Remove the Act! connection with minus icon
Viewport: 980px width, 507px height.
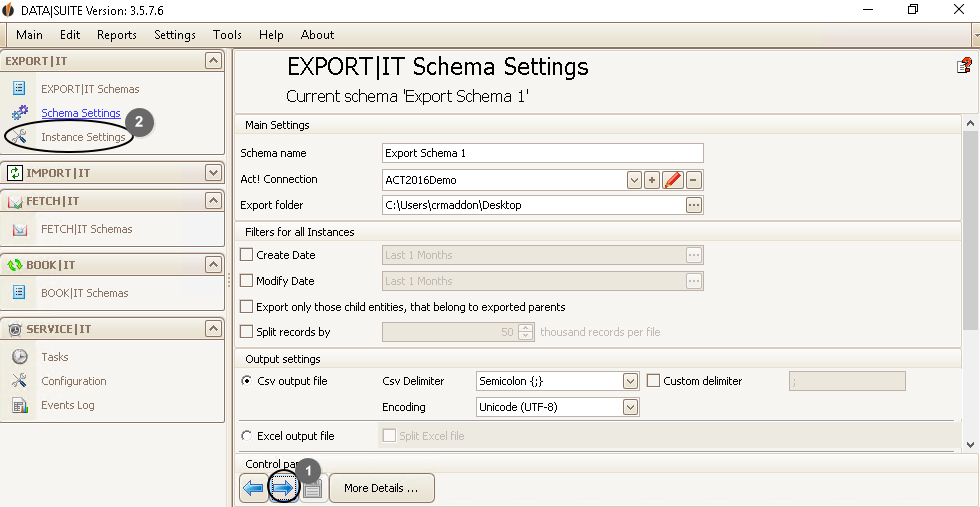(694, 180)
